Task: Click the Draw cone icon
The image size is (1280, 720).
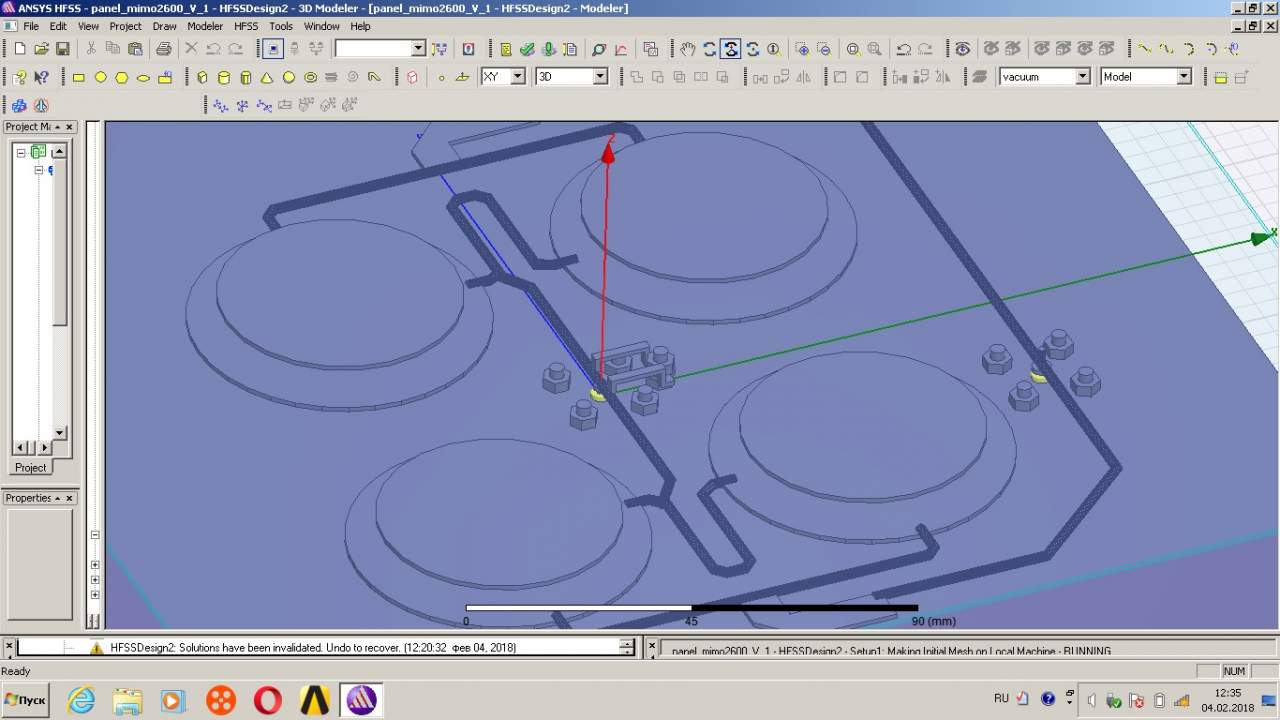Action: coord(267,77)
